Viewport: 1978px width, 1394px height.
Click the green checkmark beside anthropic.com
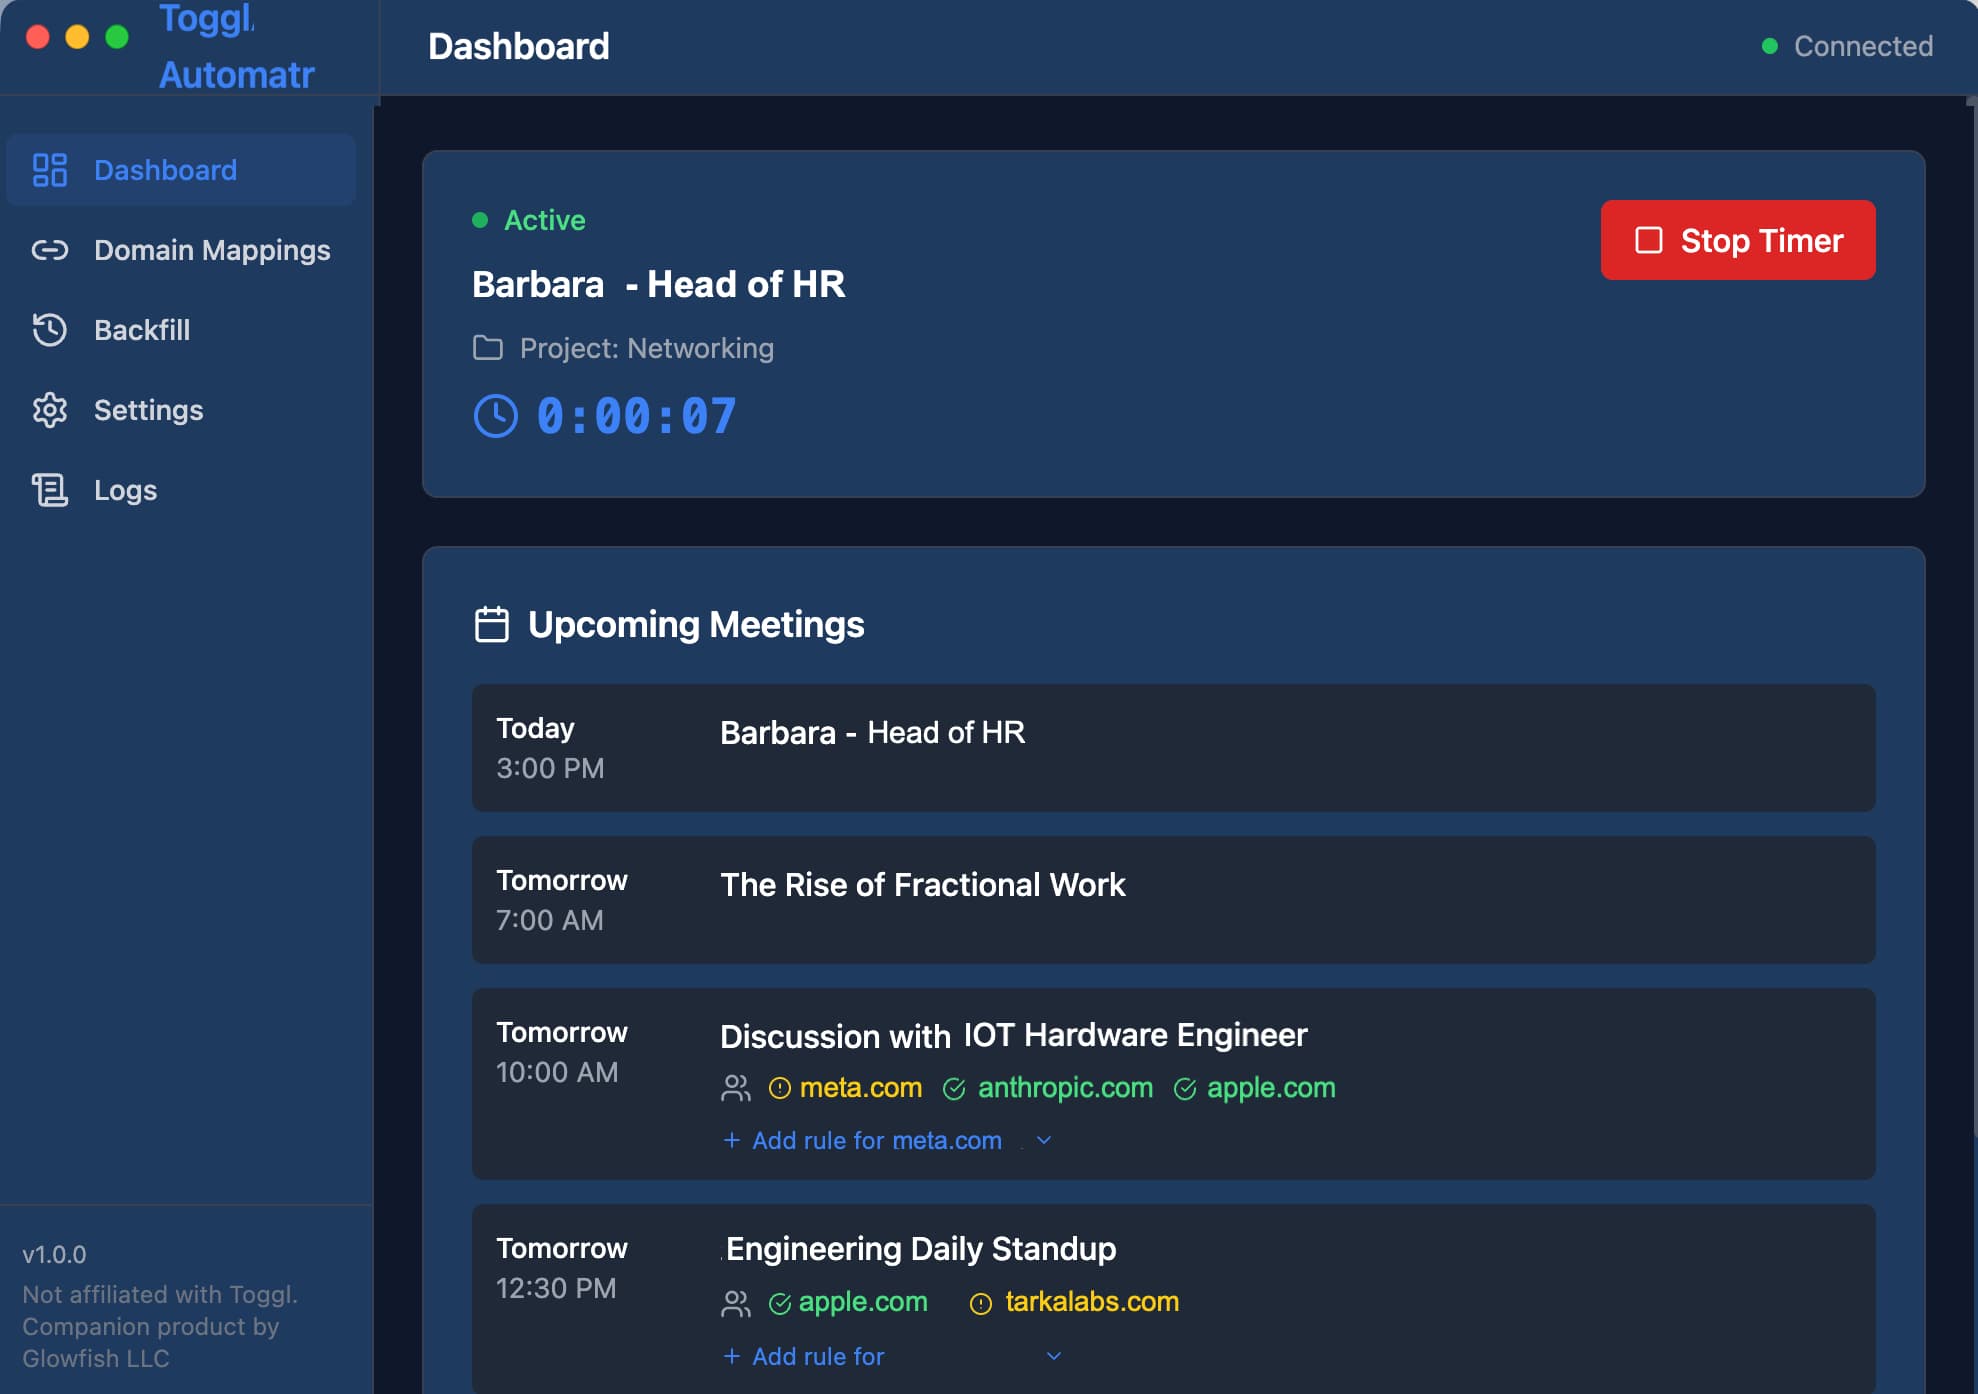point(953,1088)
